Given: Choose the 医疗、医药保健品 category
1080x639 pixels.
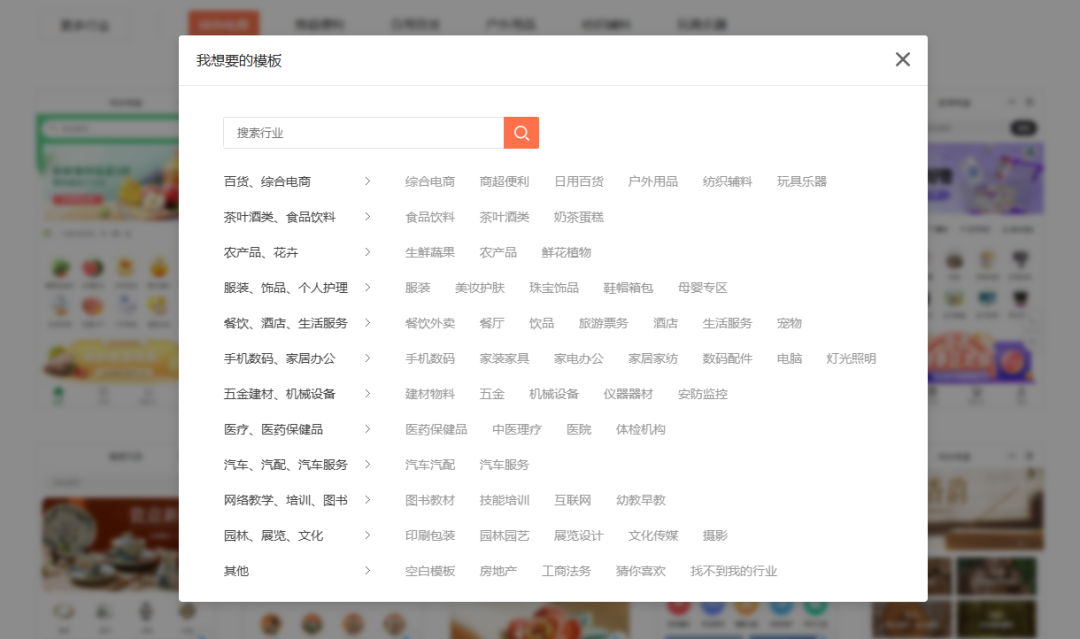Looking at the screenshot, I should [x=273, y=429].
